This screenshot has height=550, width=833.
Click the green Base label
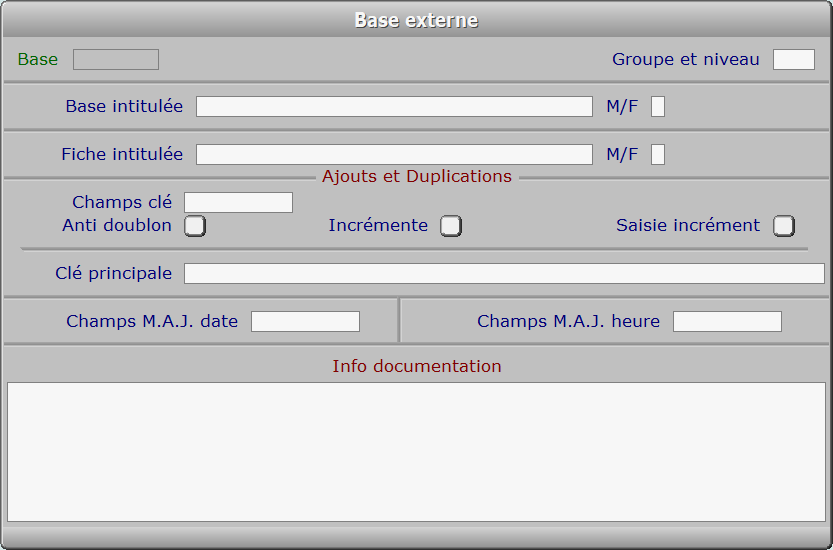click(38, 59)
